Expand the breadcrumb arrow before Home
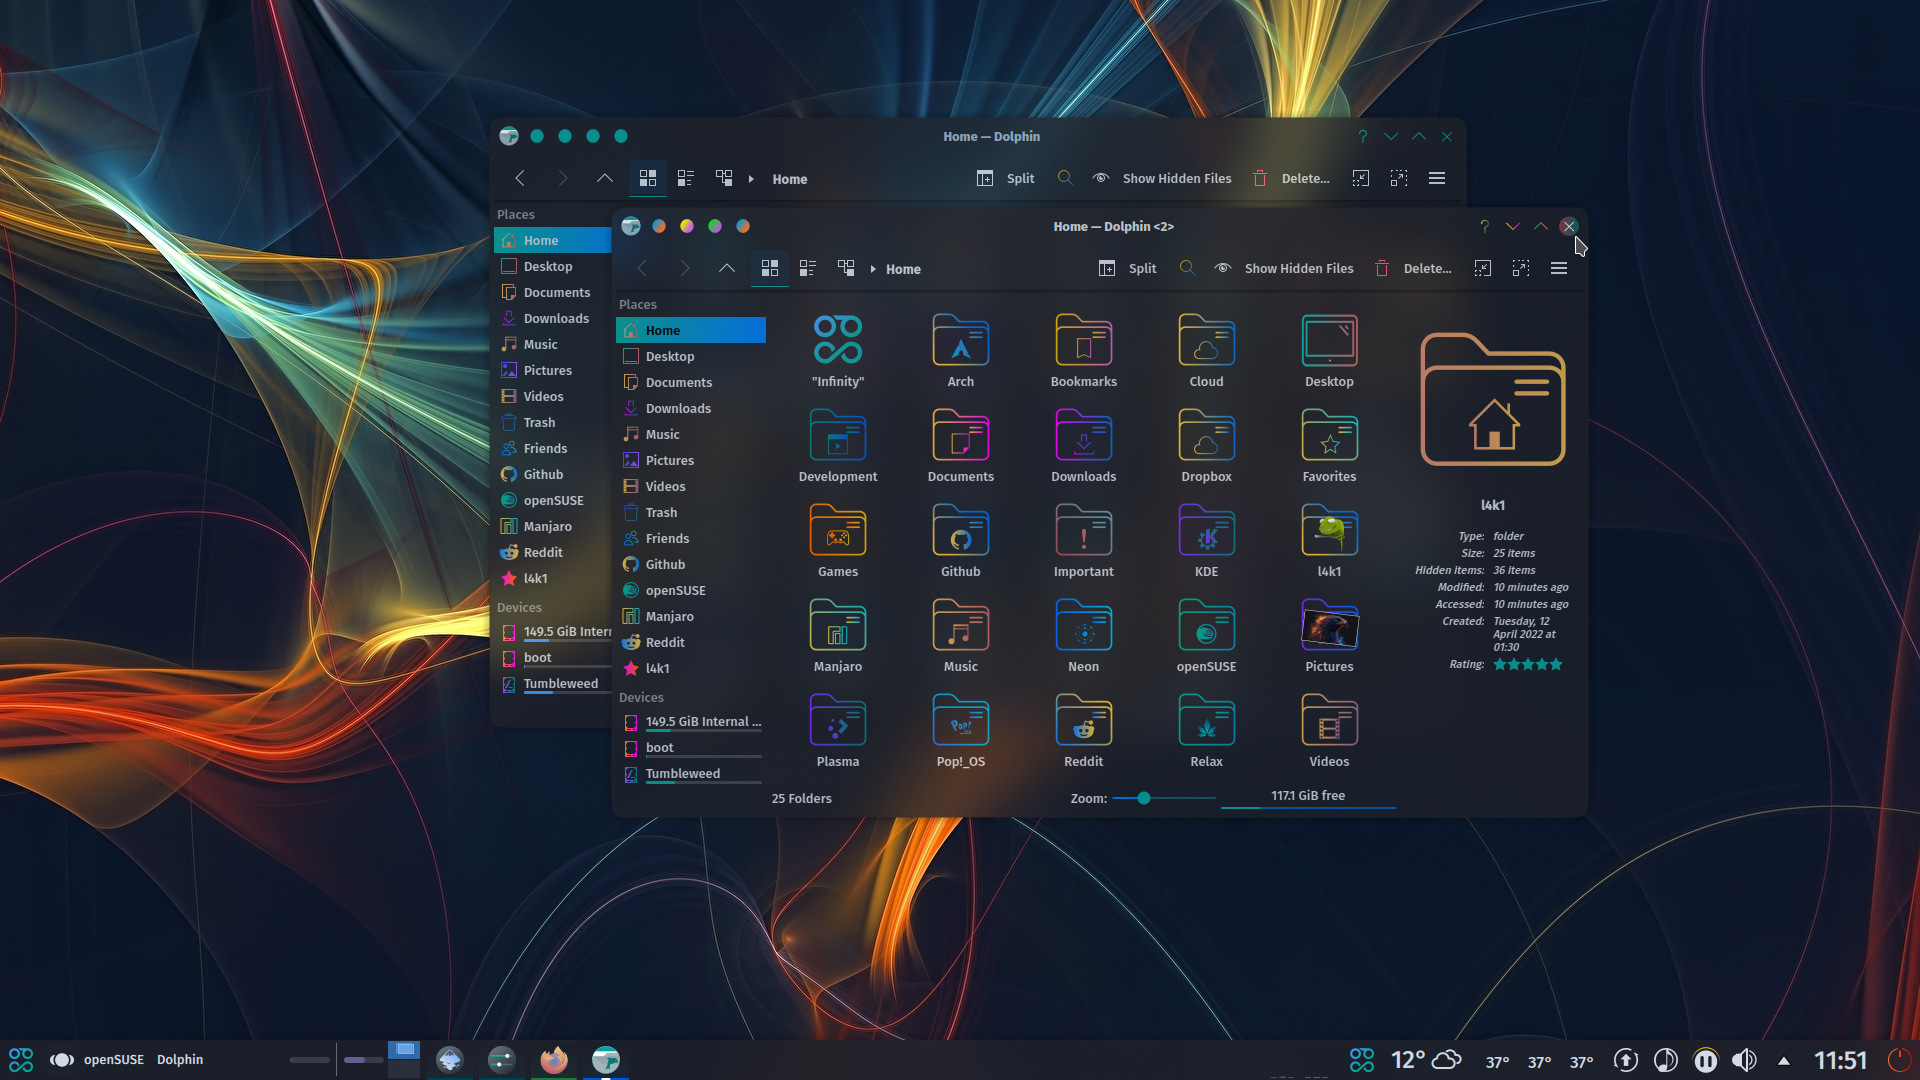 point(872,268)
